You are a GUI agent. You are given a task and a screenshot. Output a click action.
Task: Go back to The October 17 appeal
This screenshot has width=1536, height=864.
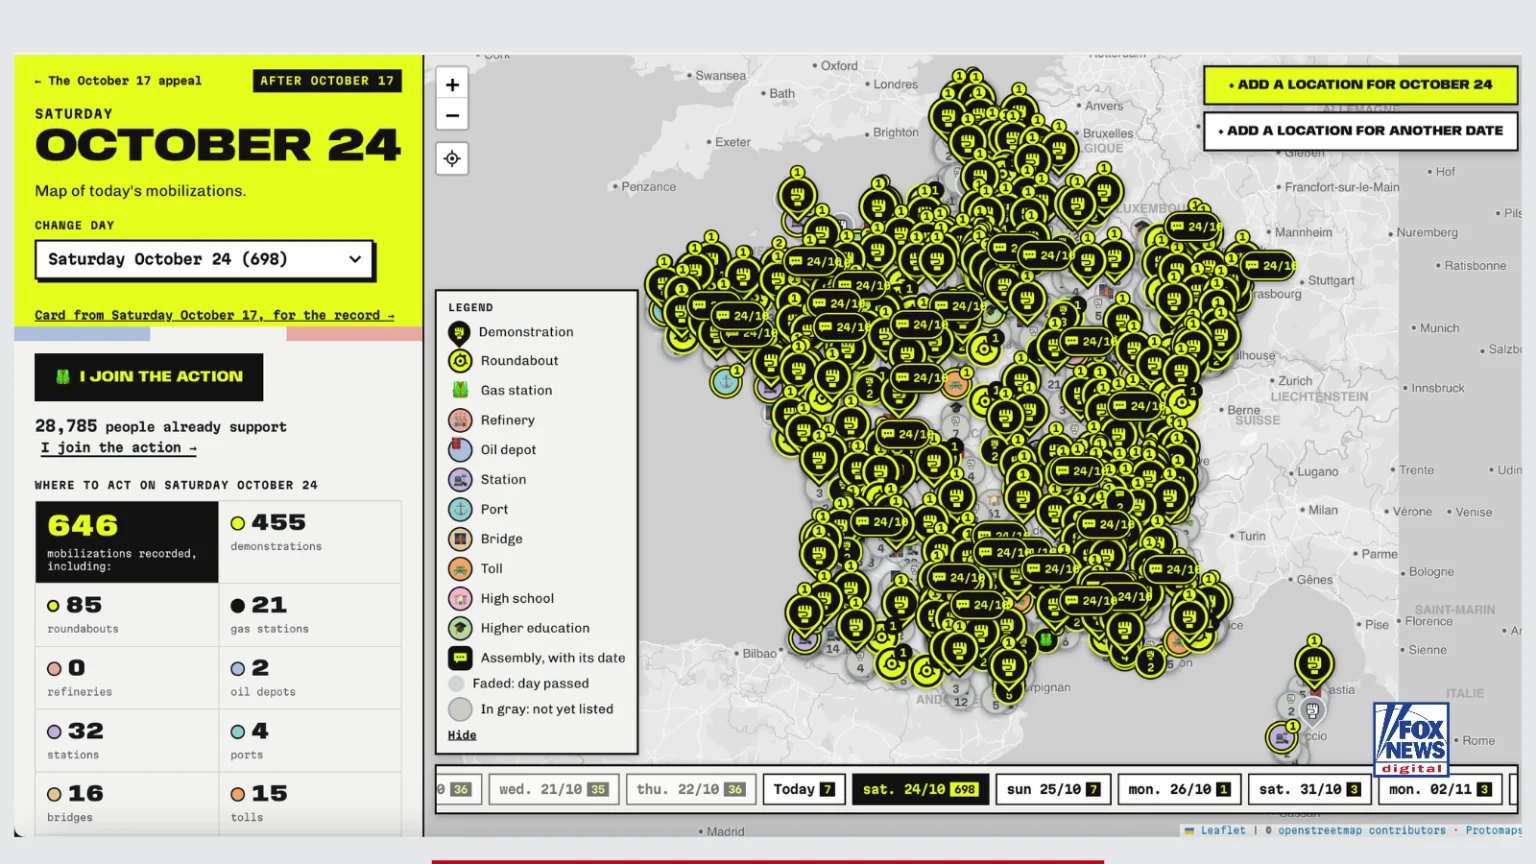(x=118, y=81)
